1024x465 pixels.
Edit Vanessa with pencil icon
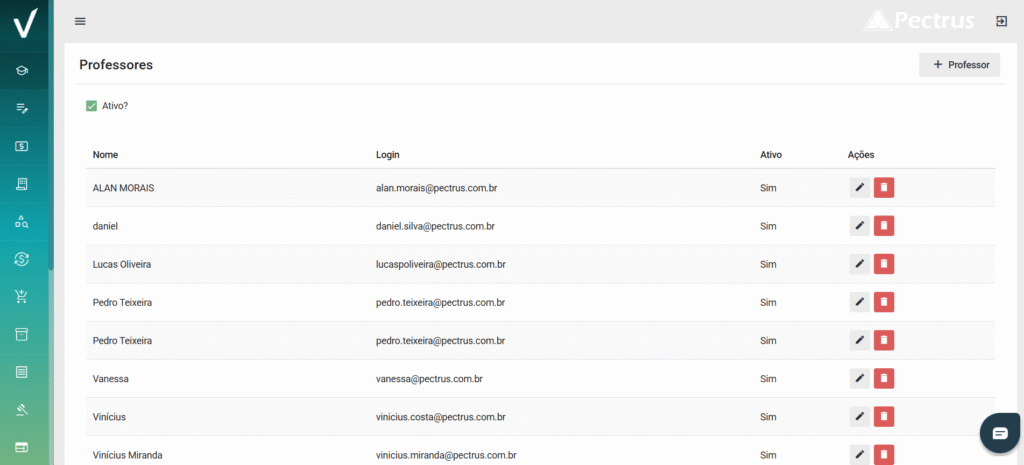[x=859, y=378]
